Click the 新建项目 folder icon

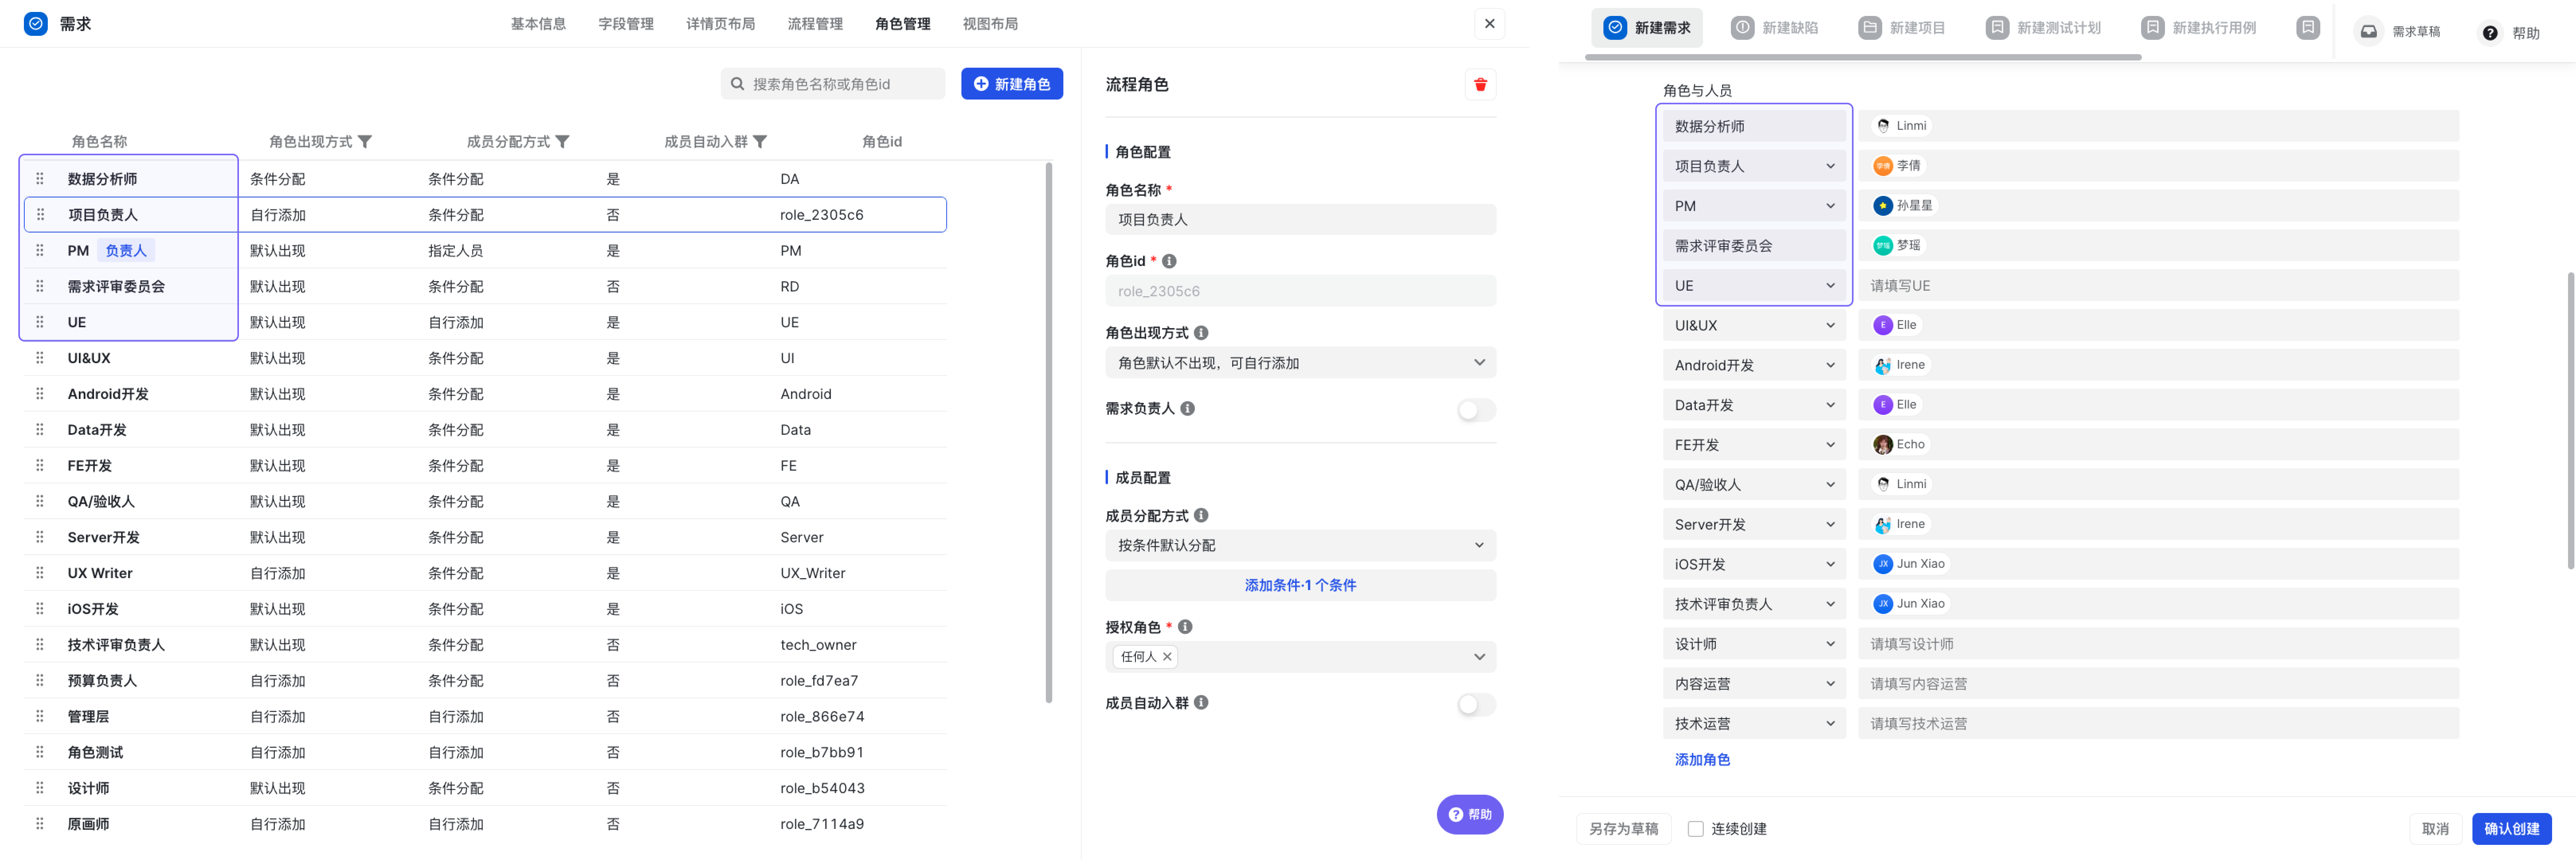click(1870, 28)
